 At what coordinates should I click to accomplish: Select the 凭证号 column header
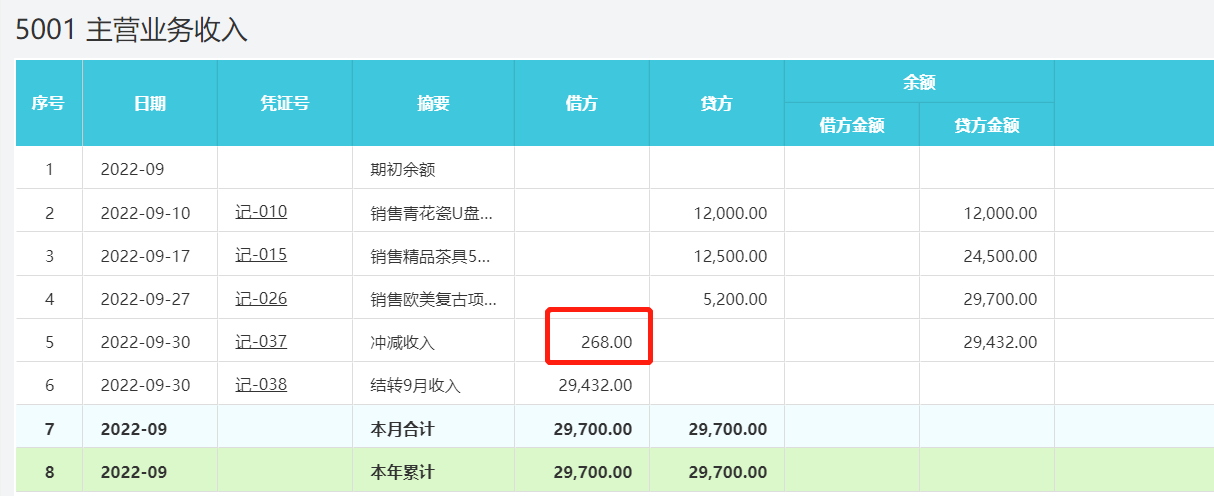click(284, 103)
